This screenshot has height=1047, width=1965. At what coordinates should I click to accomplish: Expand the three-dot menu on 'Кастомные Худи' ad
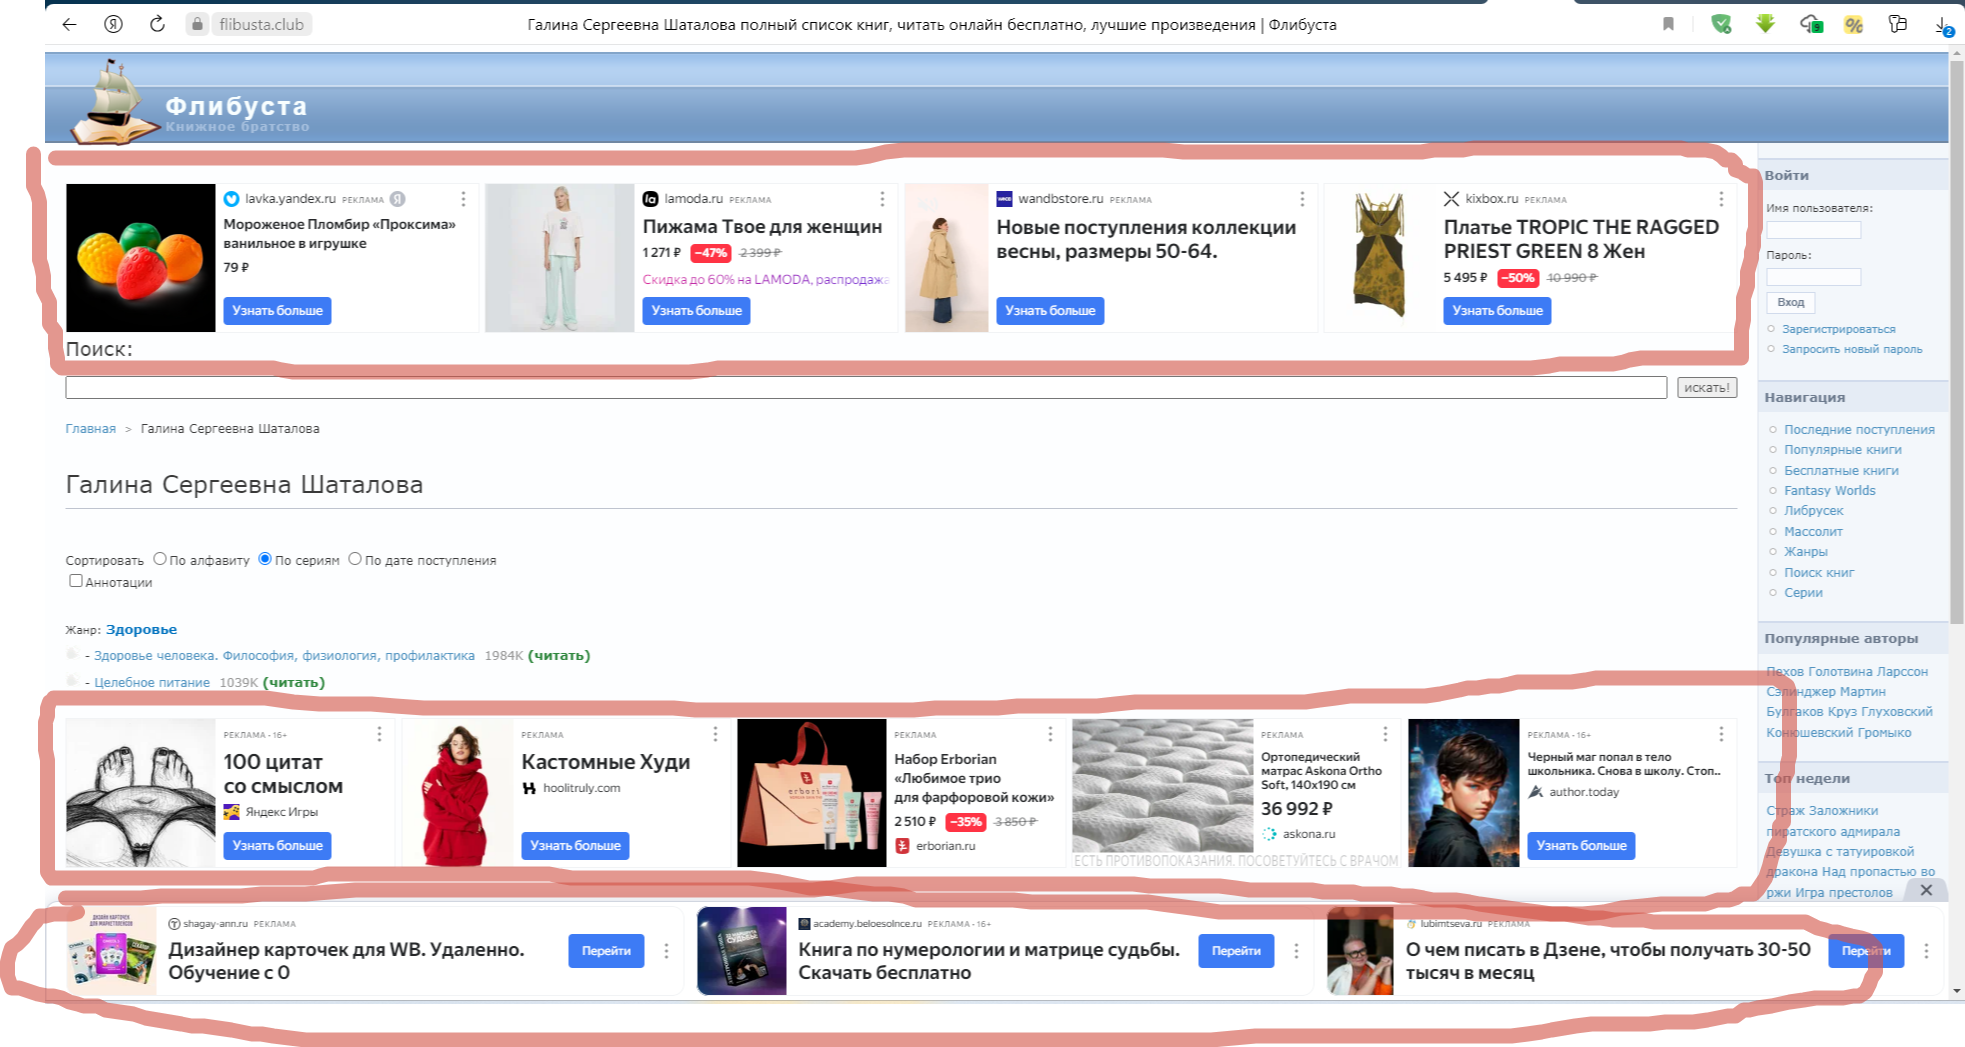point(715,734)
